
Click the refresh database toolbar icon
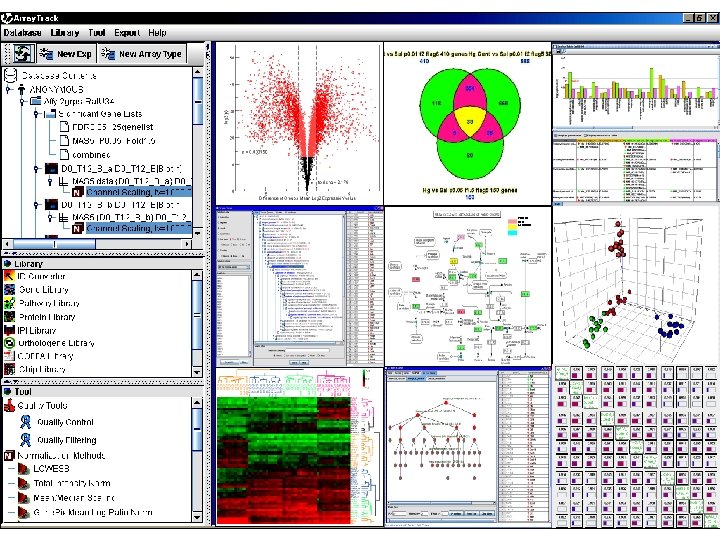click(x=23, y=54)
